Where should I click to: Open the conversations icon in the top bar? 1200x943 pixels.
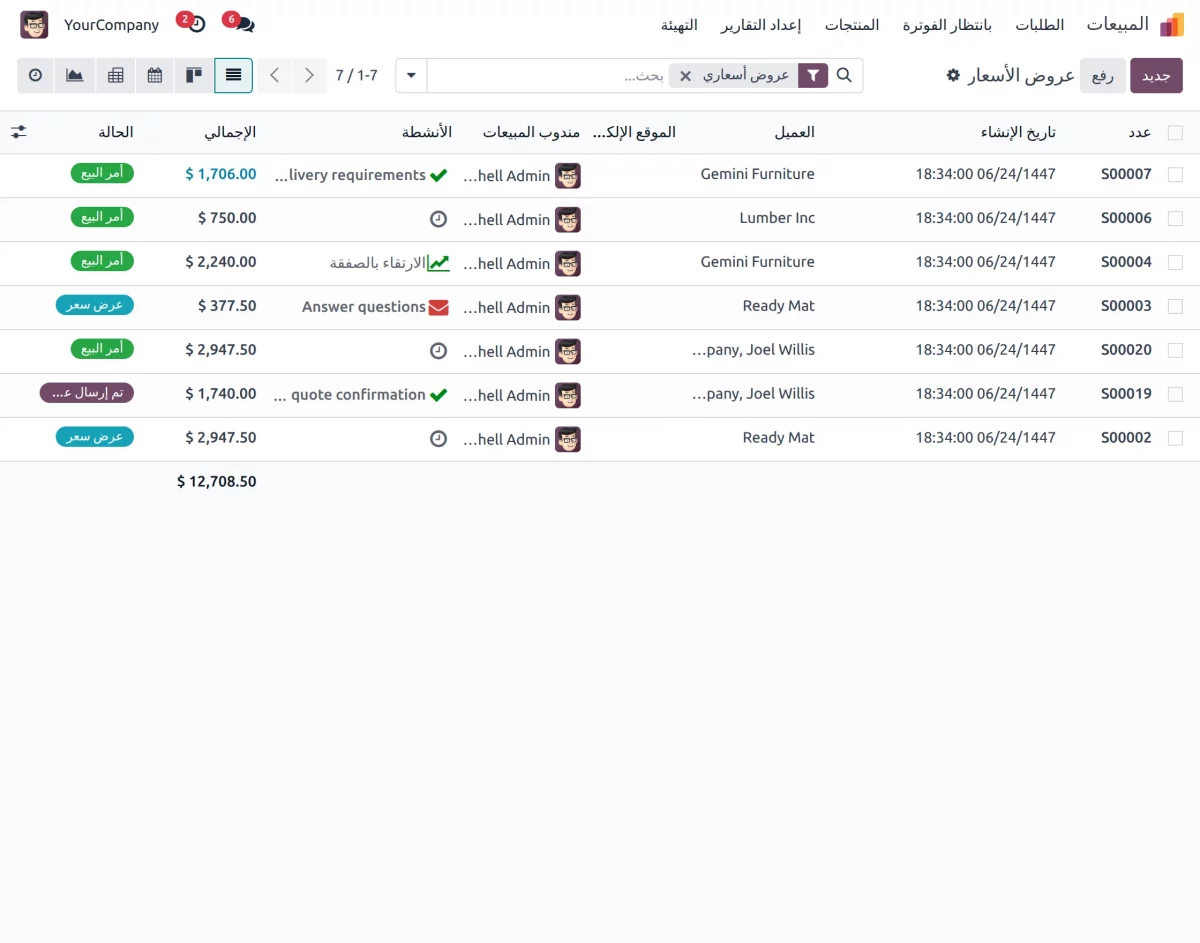(247, 24)
